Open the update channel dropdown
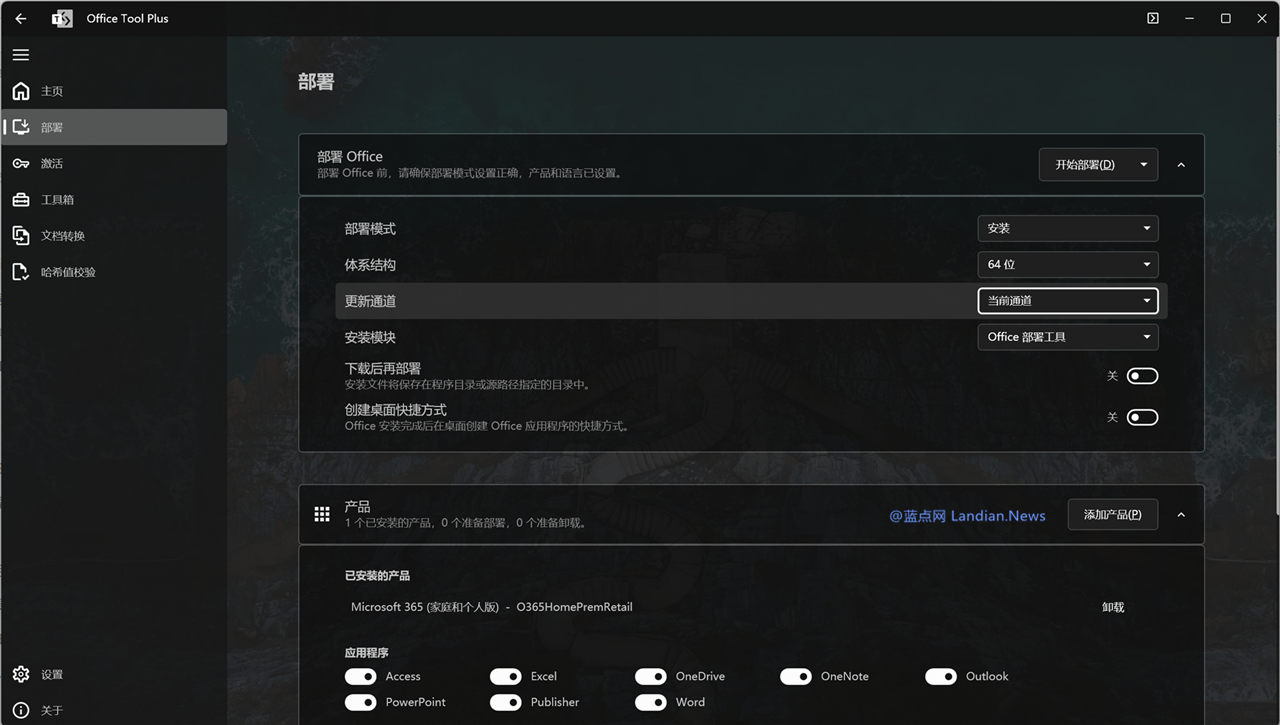 click(1067, 300)
